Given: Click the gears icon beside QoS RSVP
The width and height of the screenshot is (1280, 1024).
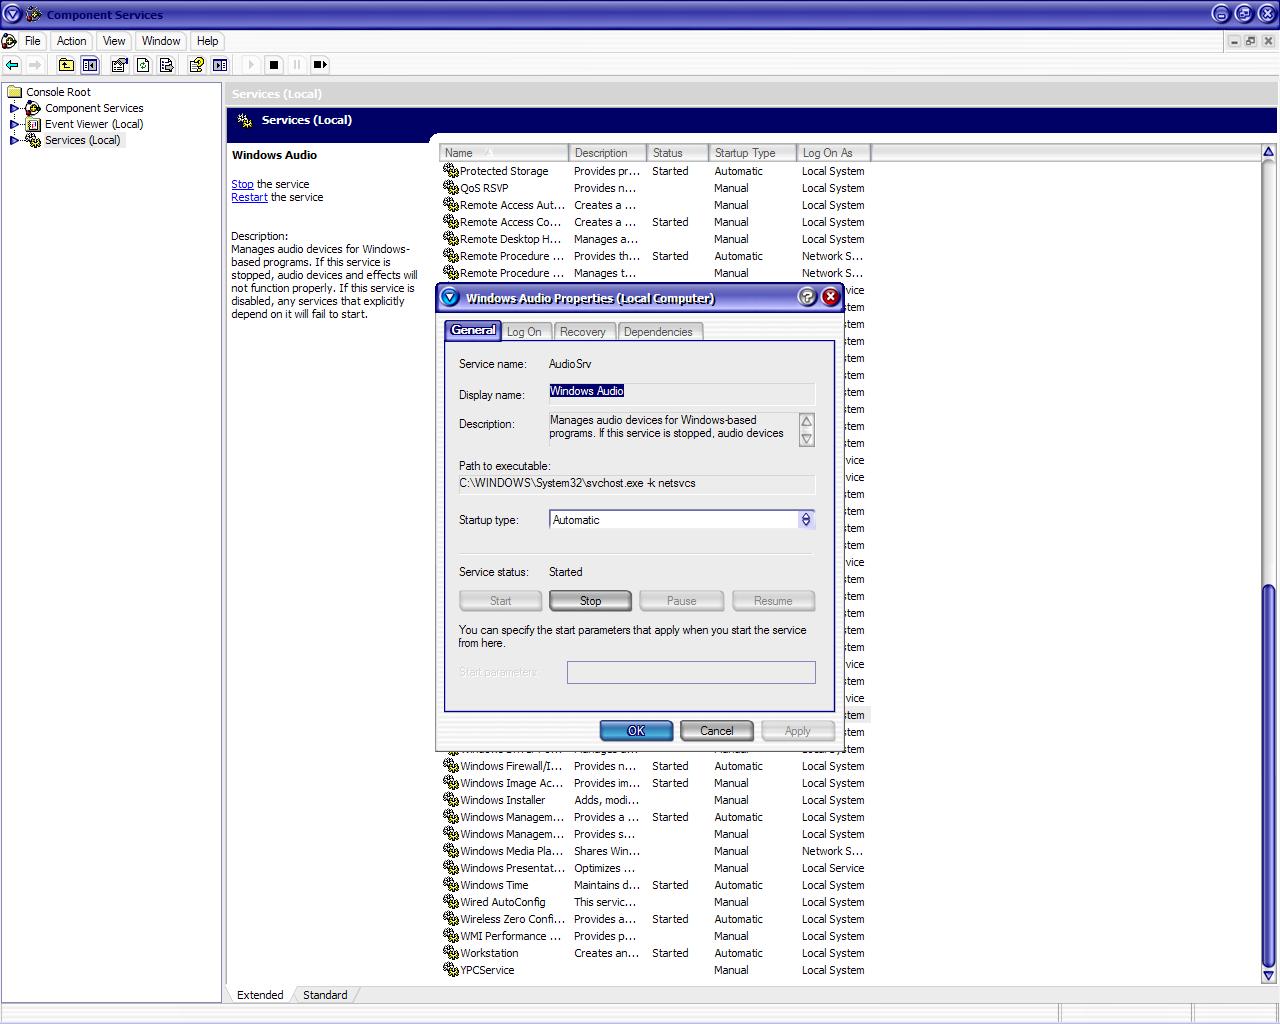Looking at the screenshot, I should [451, 188].
